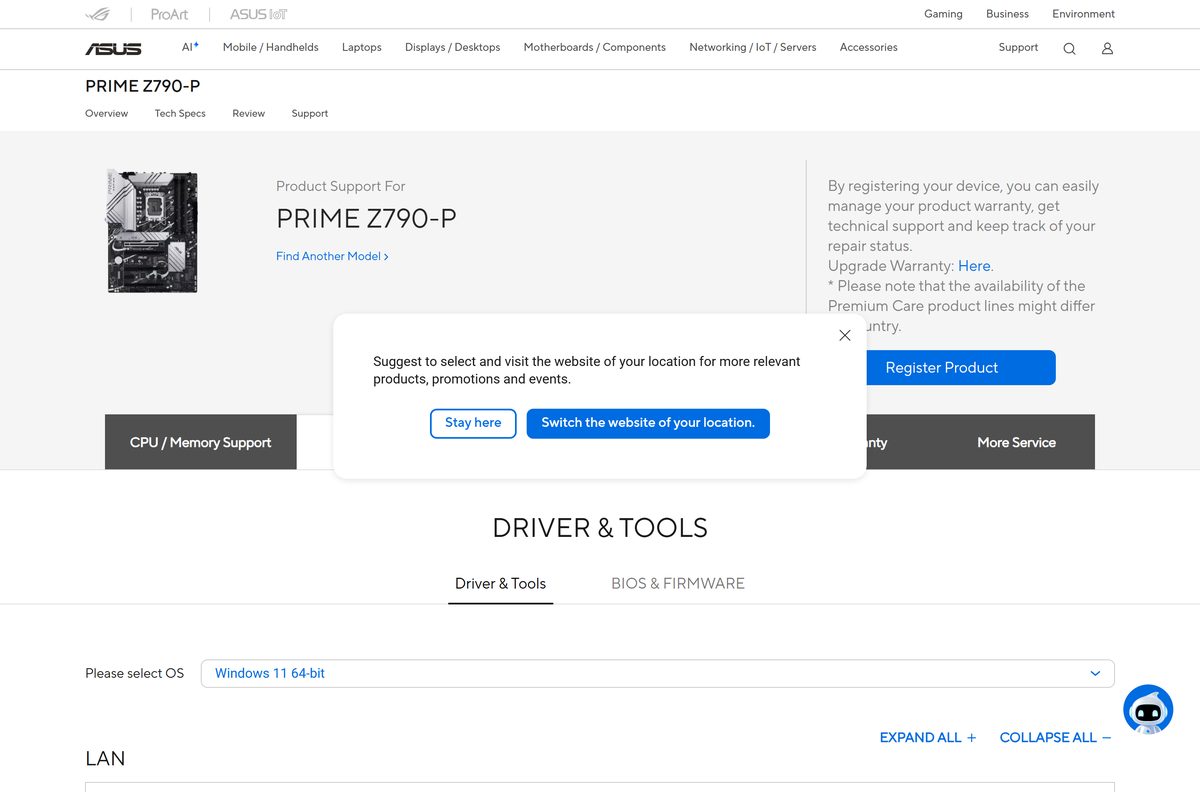
Task: Click the LAN section heading
Action: (105, 758)
